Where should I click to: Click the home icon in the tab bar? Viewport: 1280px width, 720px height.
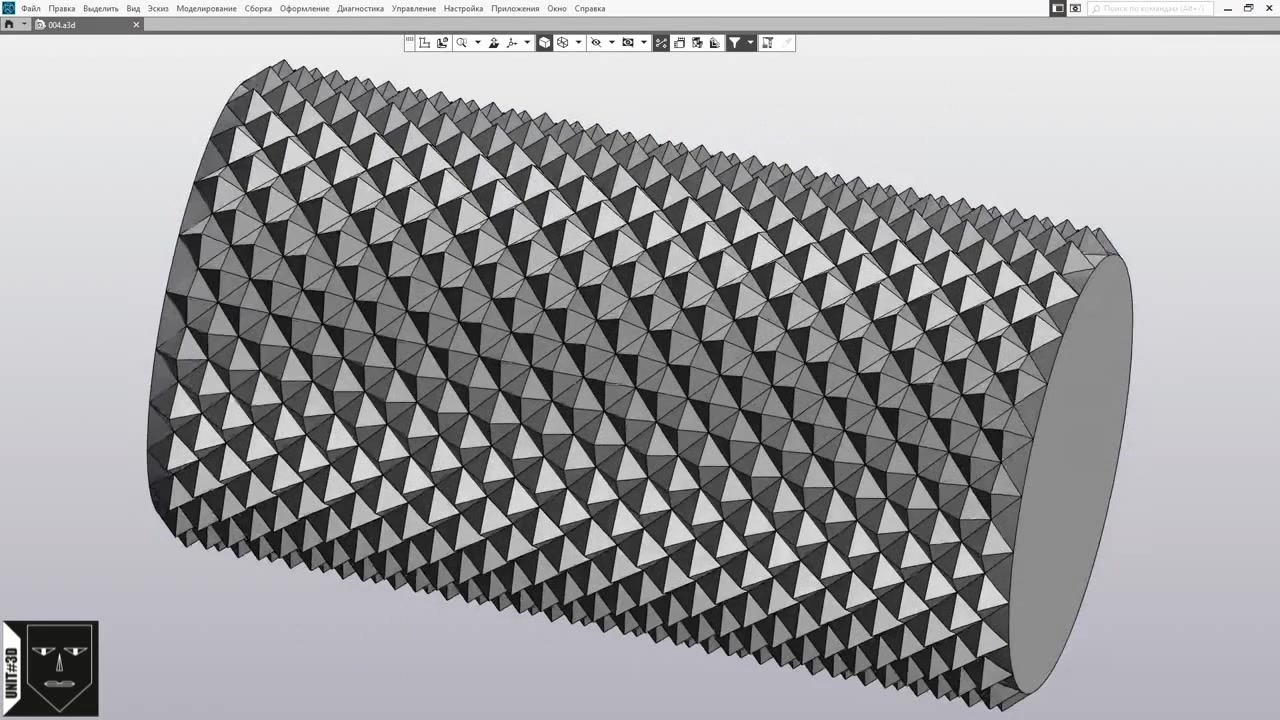click(x=9, y=25)
